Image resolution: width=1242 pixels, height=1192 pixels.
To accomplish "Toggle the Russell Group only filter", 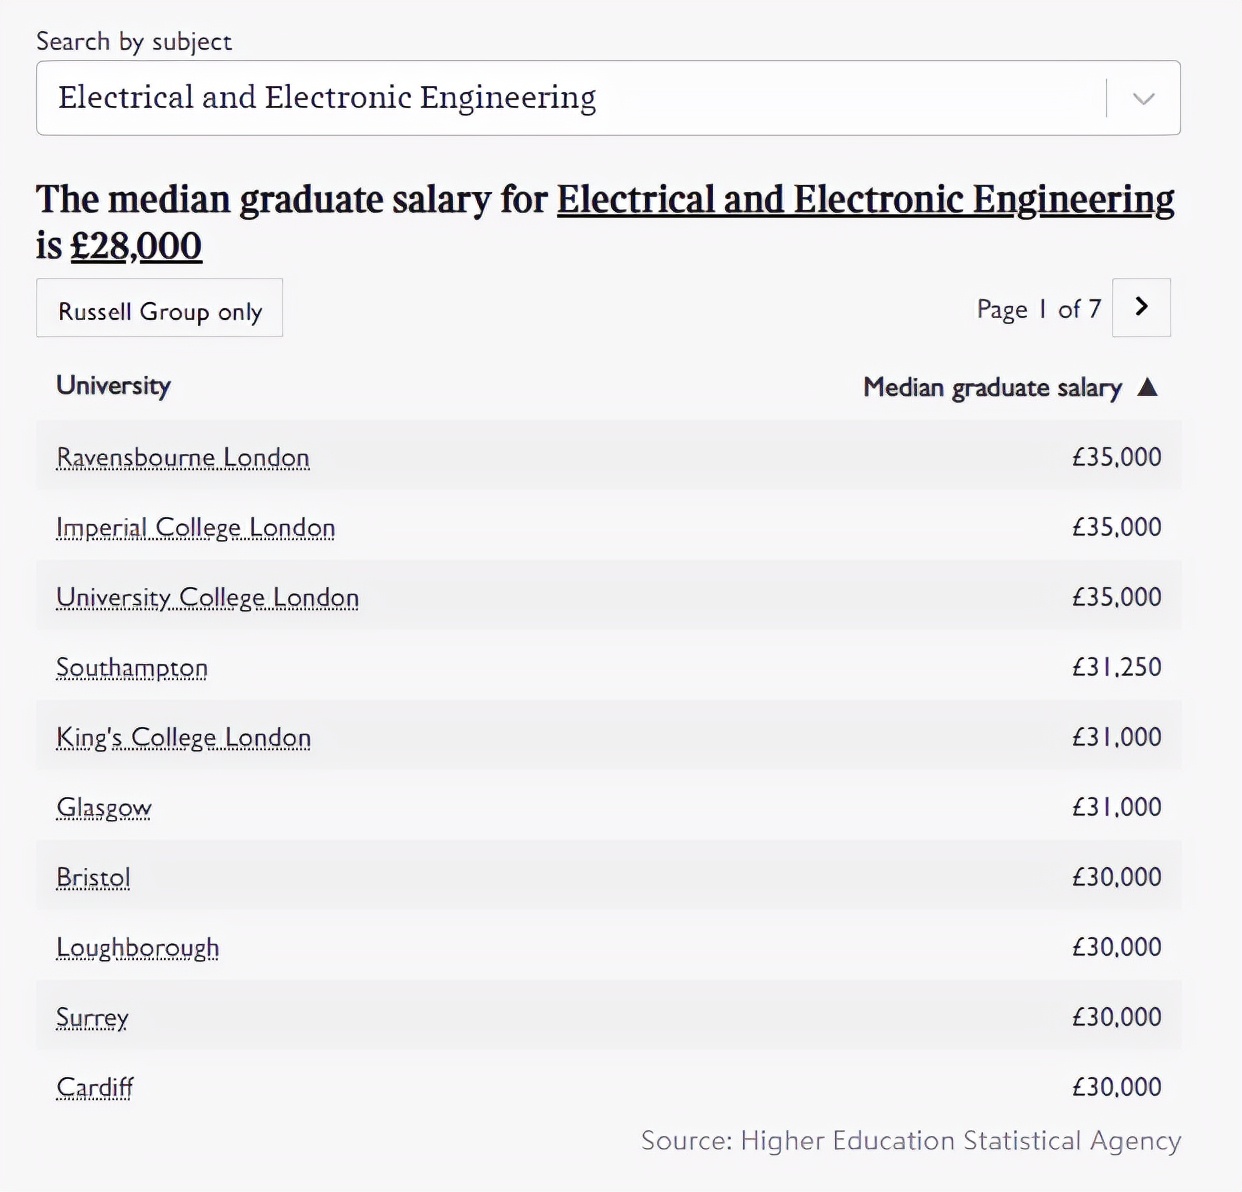I will click(x=160, y=308).
